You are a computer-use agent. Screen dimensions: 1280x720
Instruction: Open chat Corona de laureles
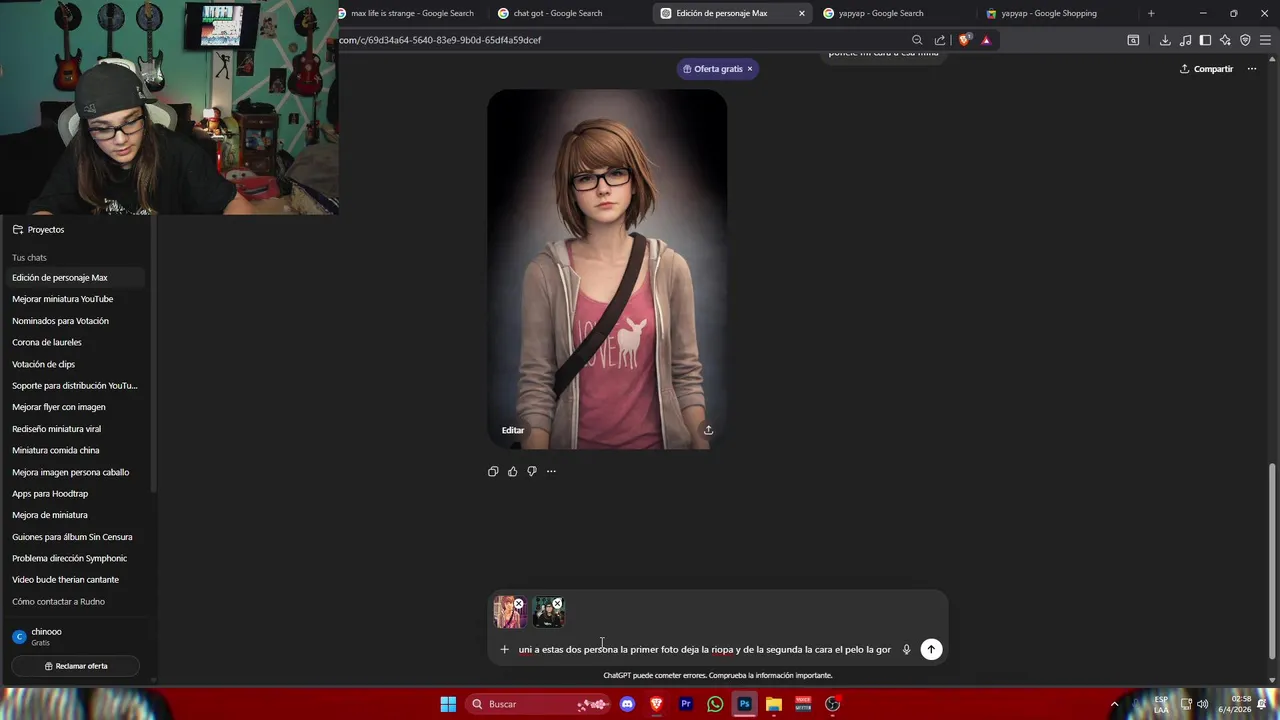pyautogui.click(x=47, y=342)
